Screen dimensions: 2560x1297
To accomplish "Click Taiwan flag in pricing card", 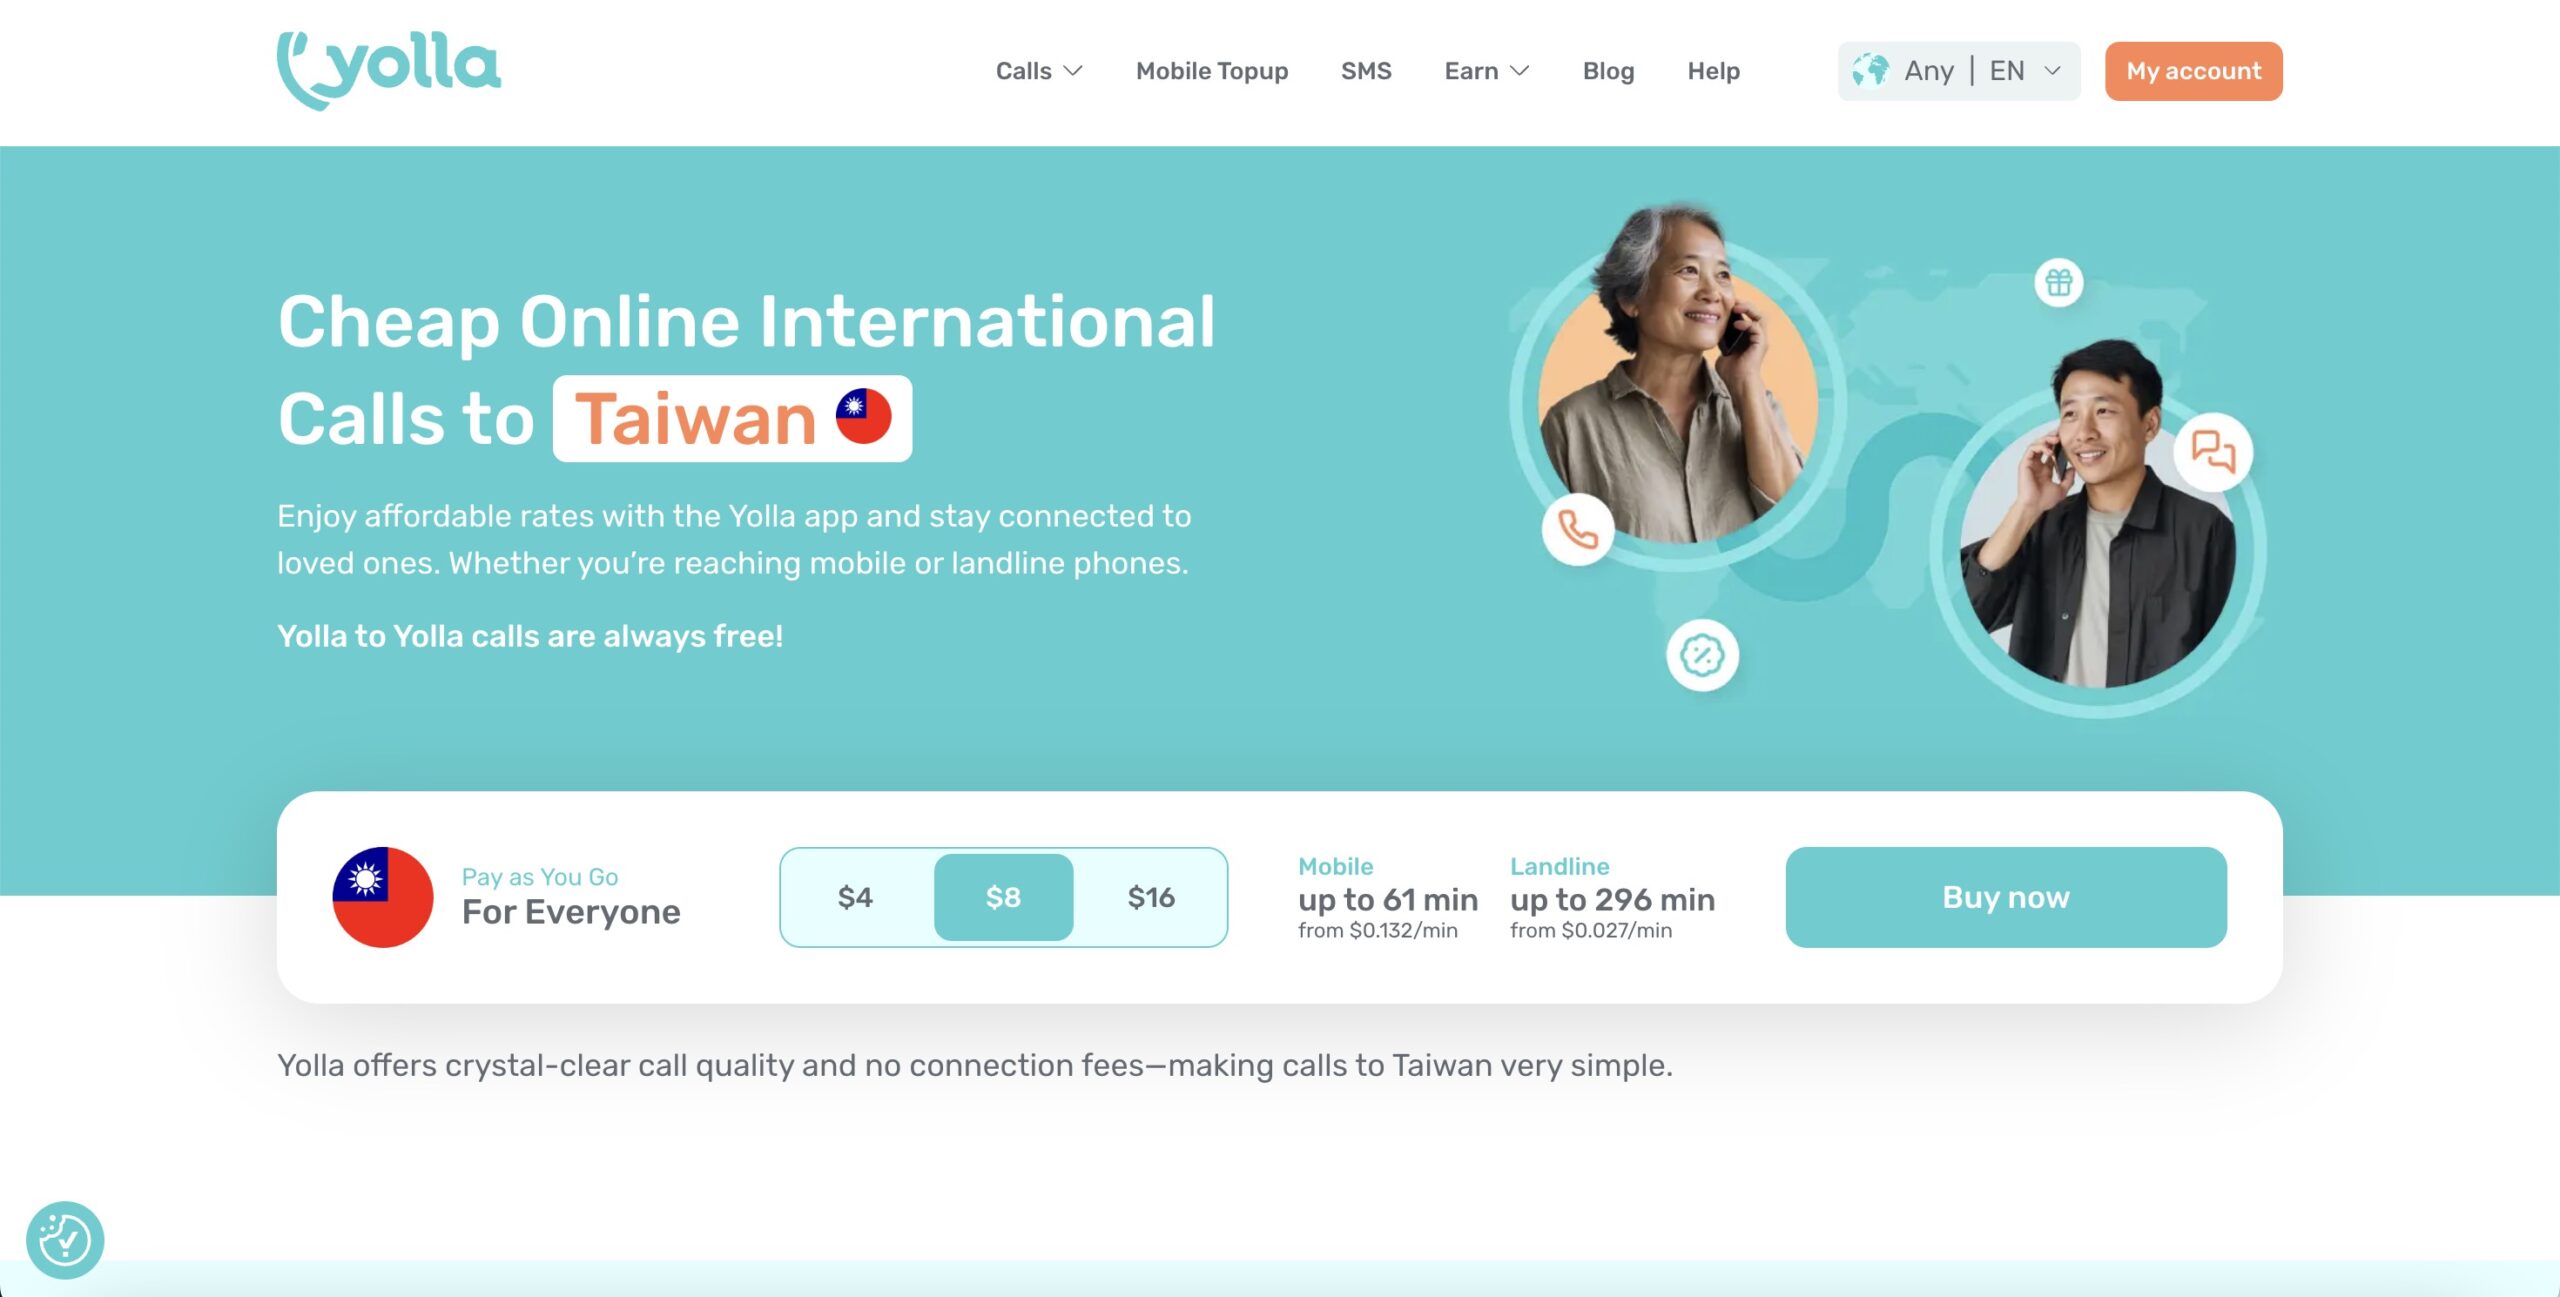I will click(383, 897).
